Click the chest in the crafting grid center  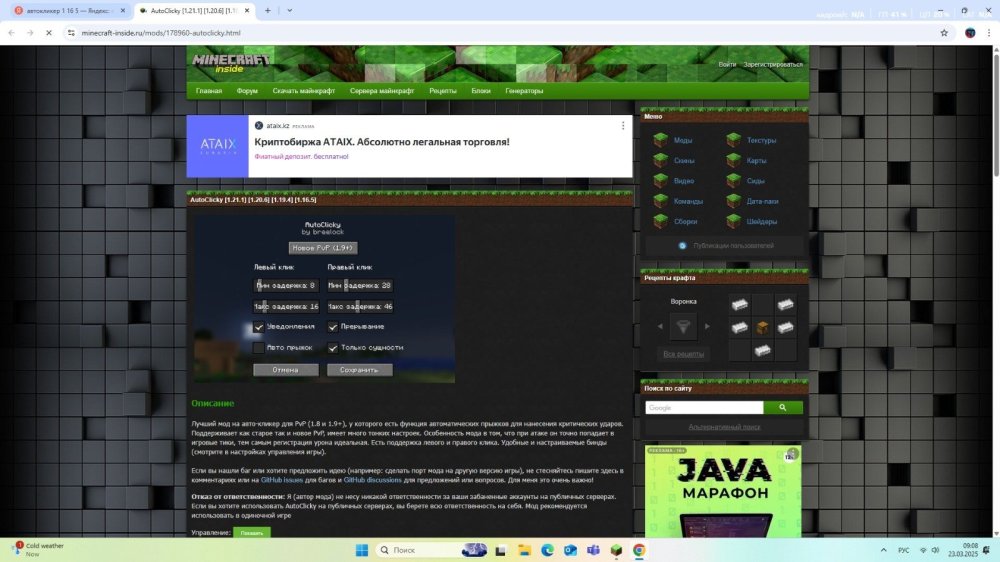click(762, 327)
